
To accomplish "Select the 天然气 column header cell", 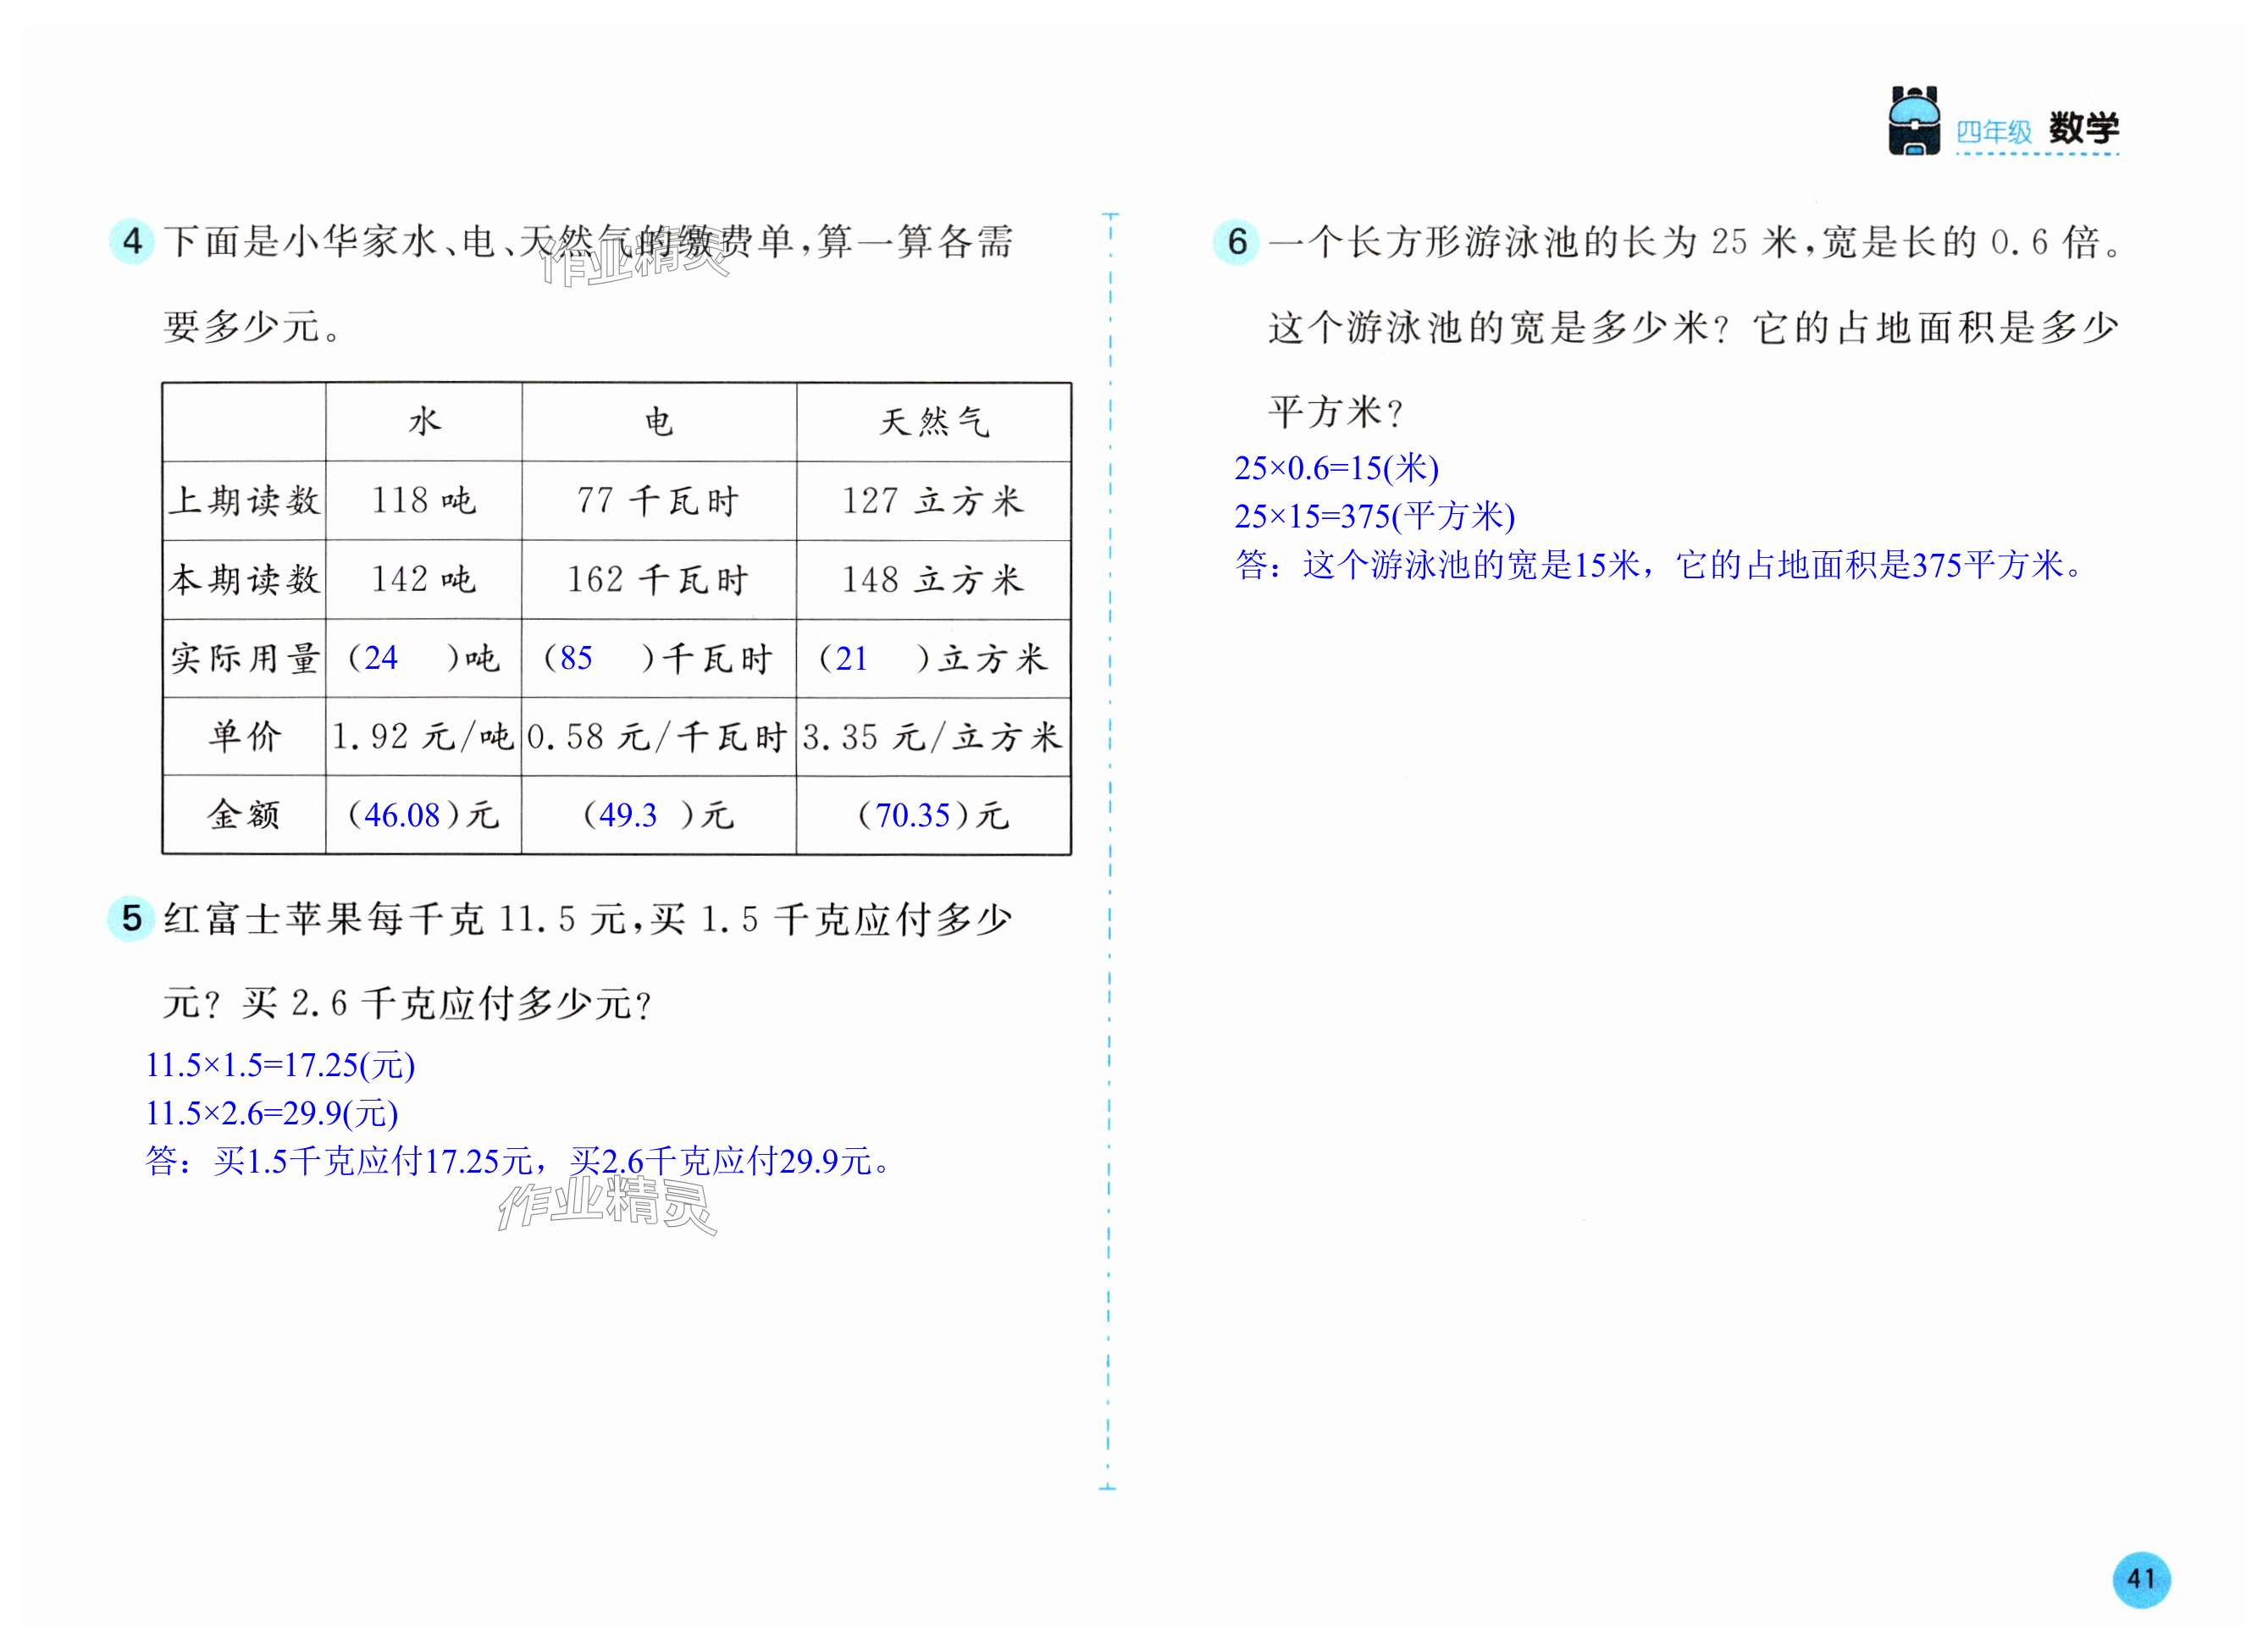I will 933,422.
